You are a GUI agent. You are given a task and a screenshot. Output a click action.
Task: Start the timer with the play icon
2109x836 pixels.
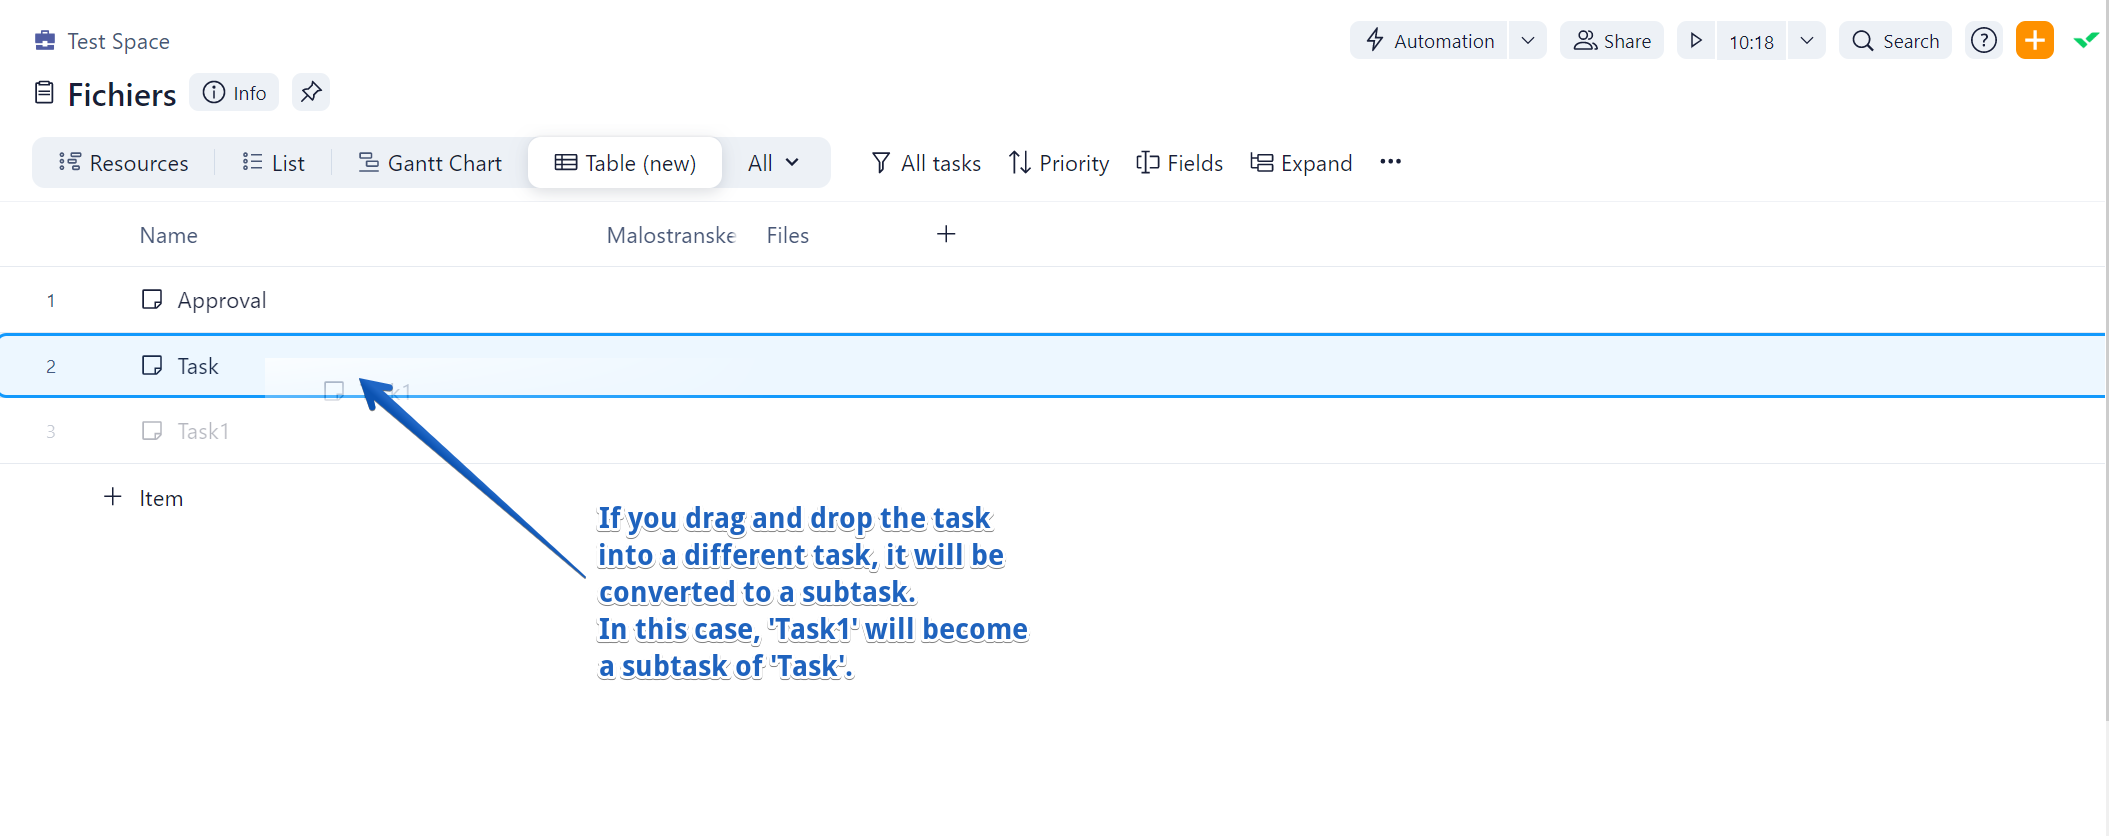pos(1696,41)
